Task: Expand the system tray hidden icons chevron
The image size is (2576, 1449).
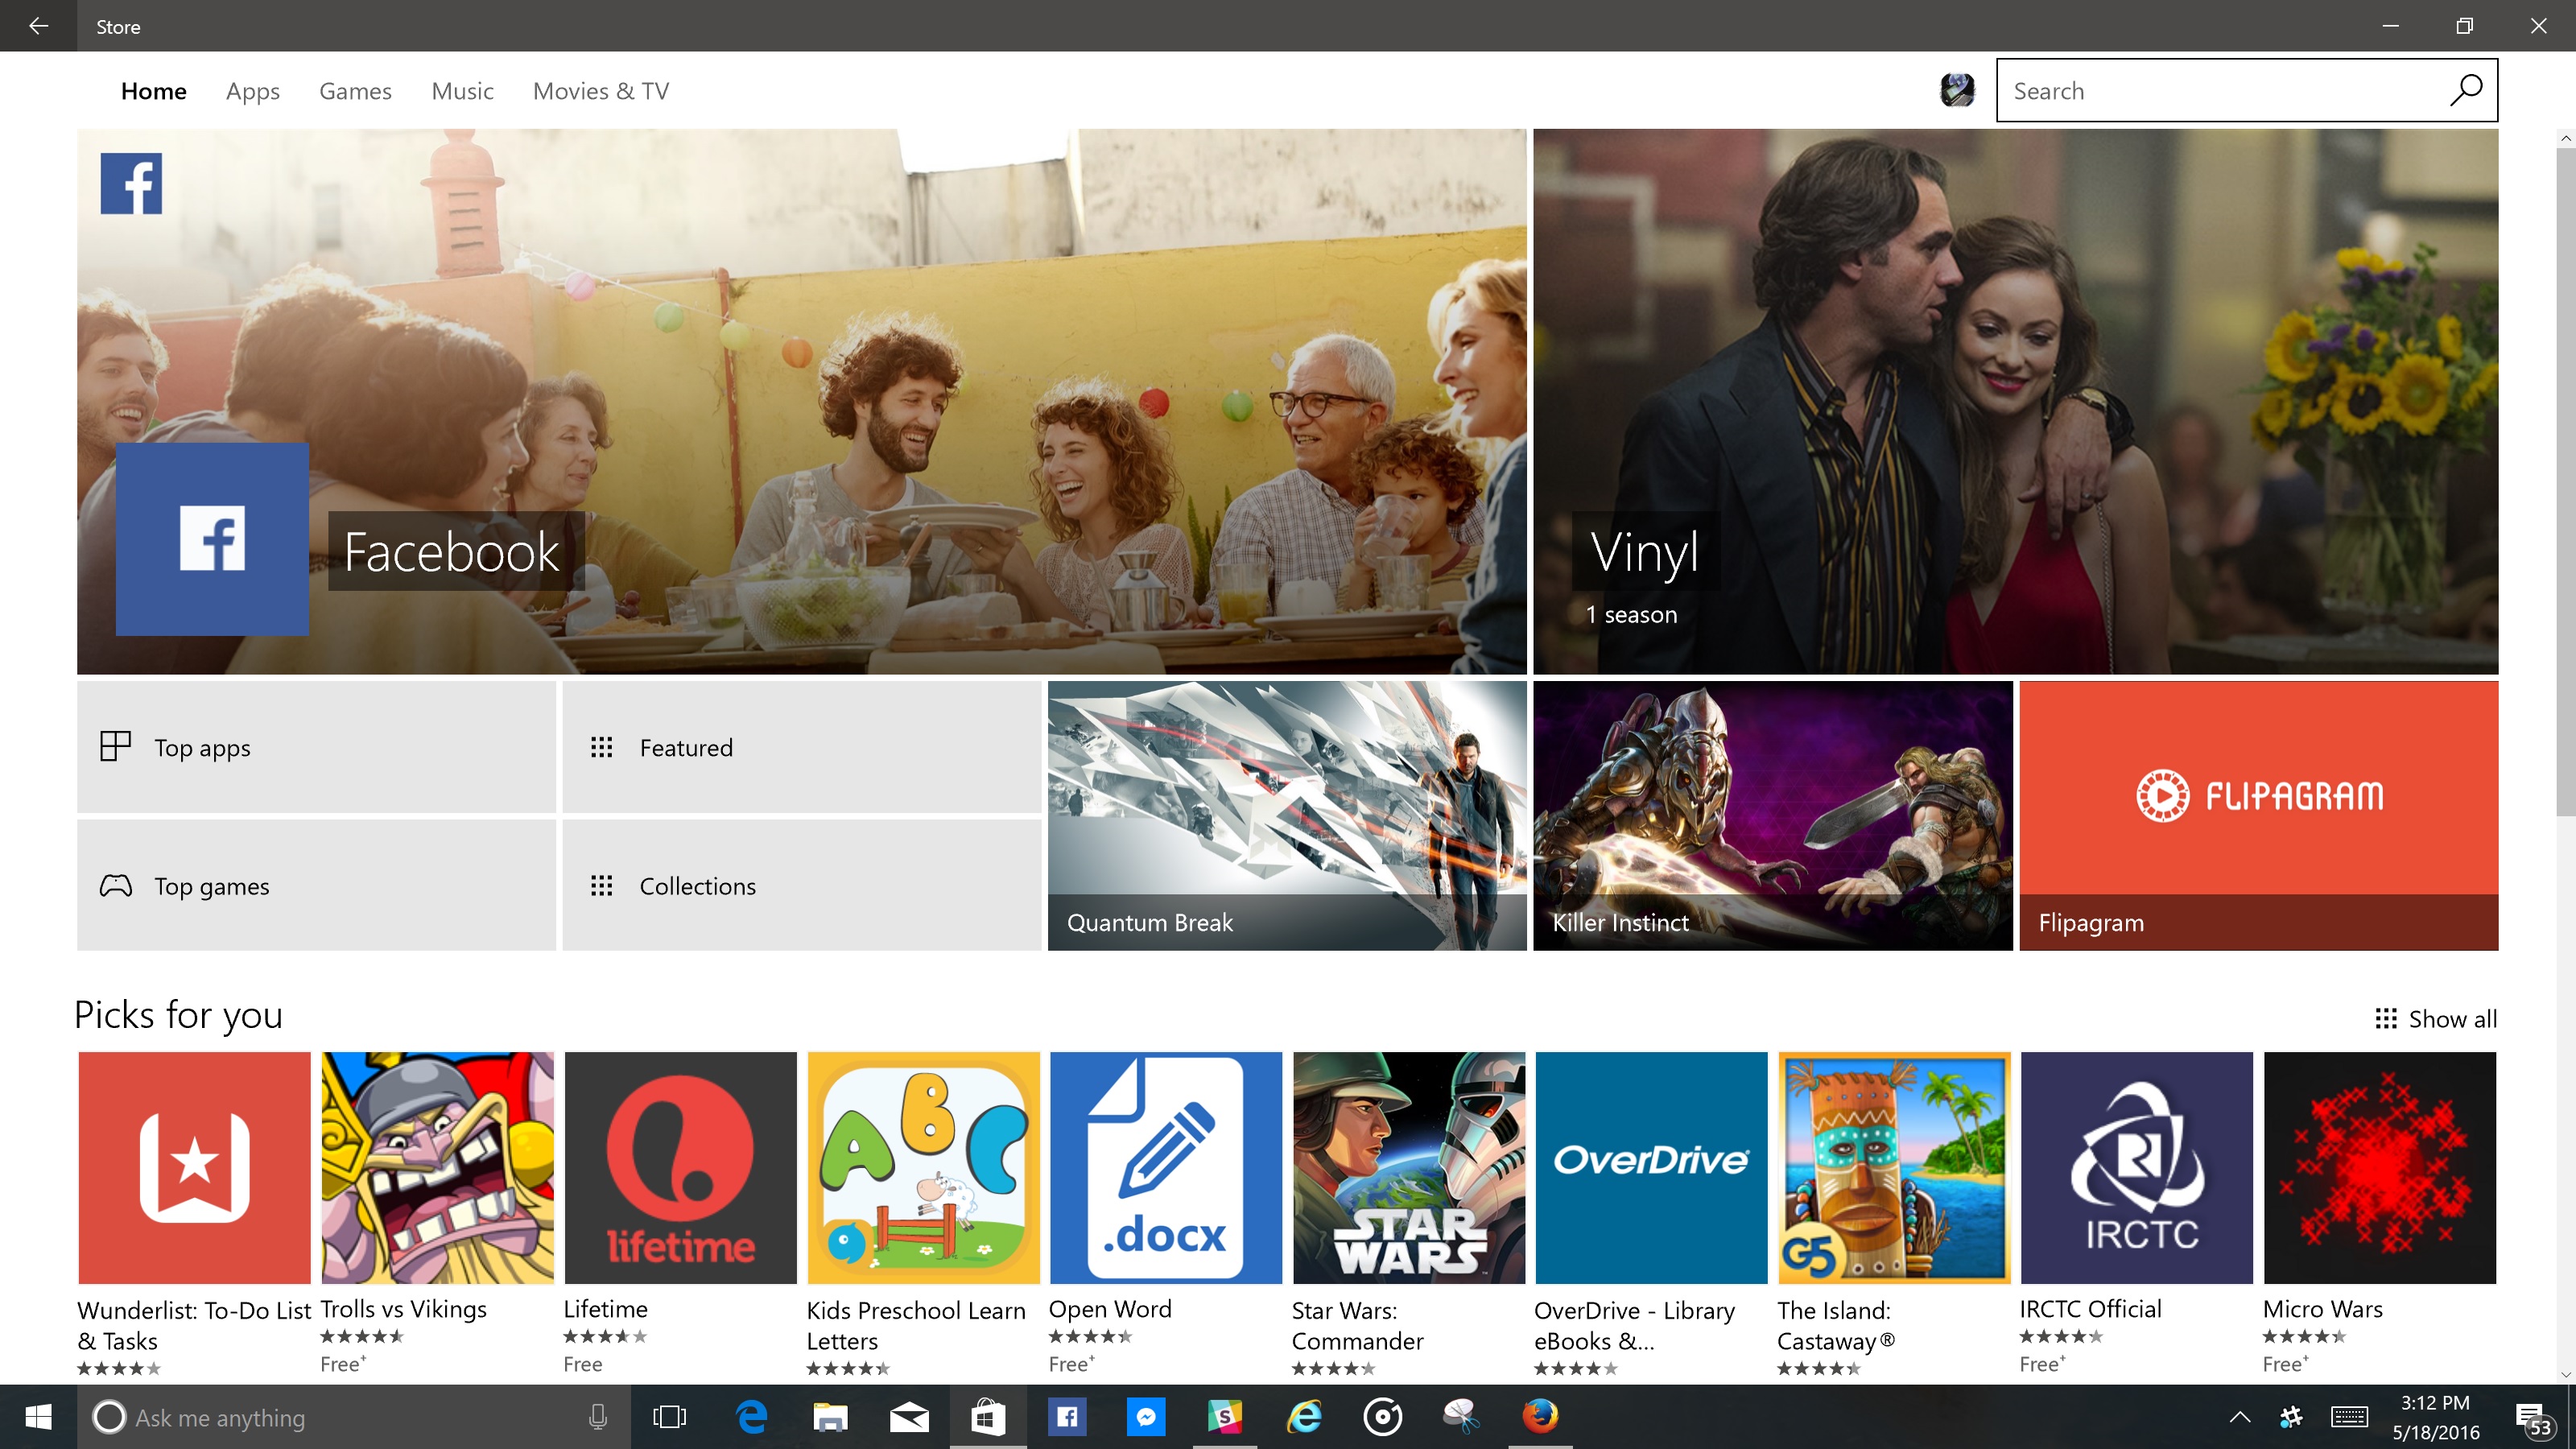Action: (2240, 1417)
